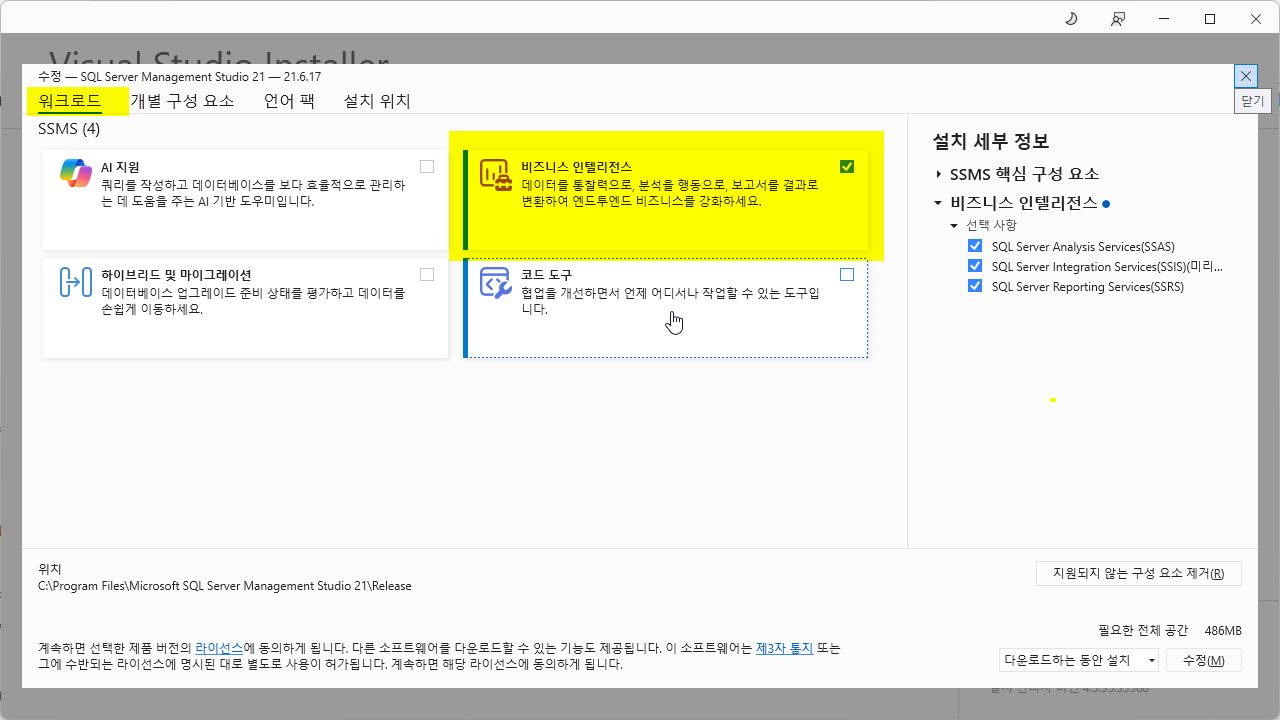Click the 지원되지 않는 구성 요소 제거 button
The image size is (1280, 720).
[x=1139, y=574]
